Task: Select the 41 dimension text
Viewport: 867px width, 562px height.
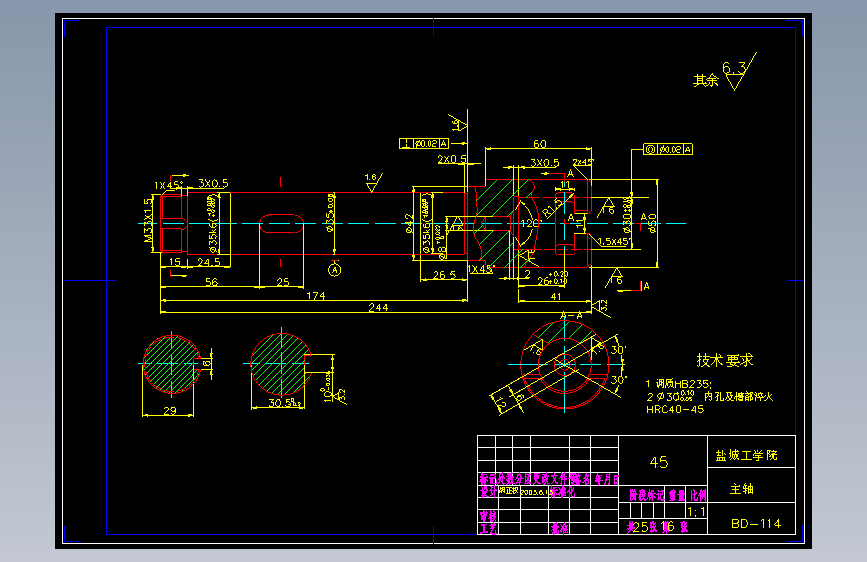Action: (x=556, y=296)
